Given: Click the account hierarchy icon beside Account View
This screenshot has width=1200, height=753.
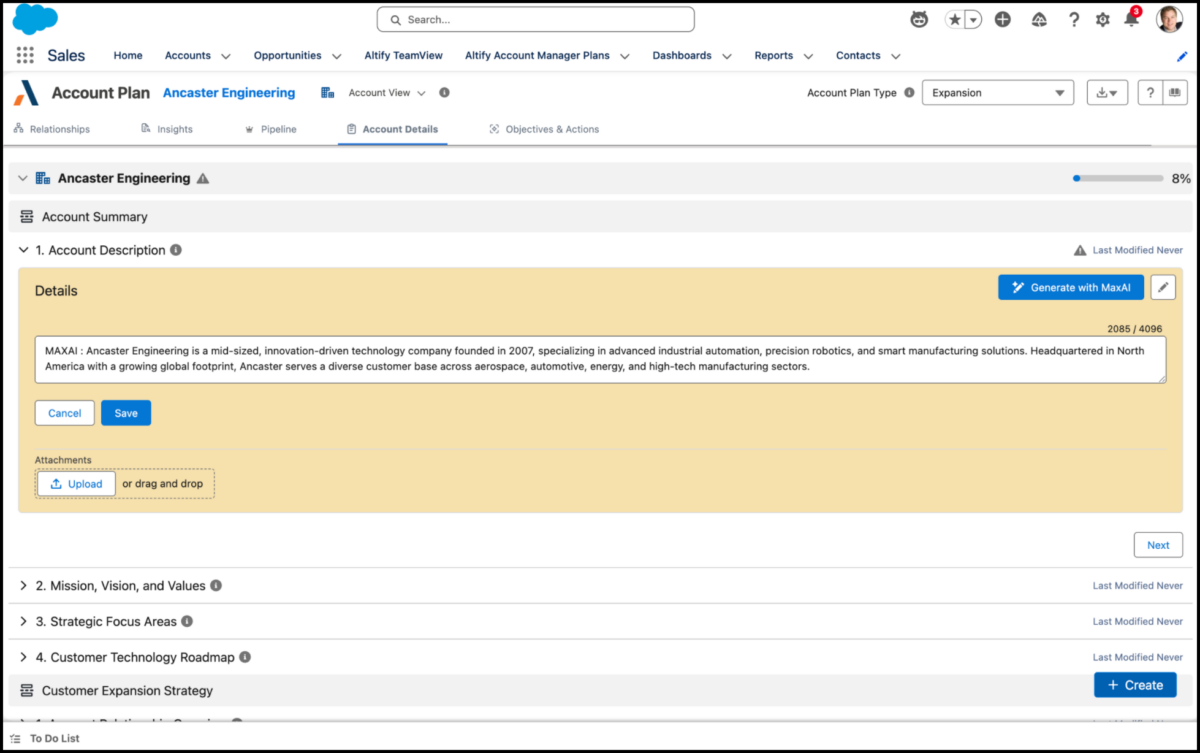Looking at the screenshot, I should pos(327,93).
